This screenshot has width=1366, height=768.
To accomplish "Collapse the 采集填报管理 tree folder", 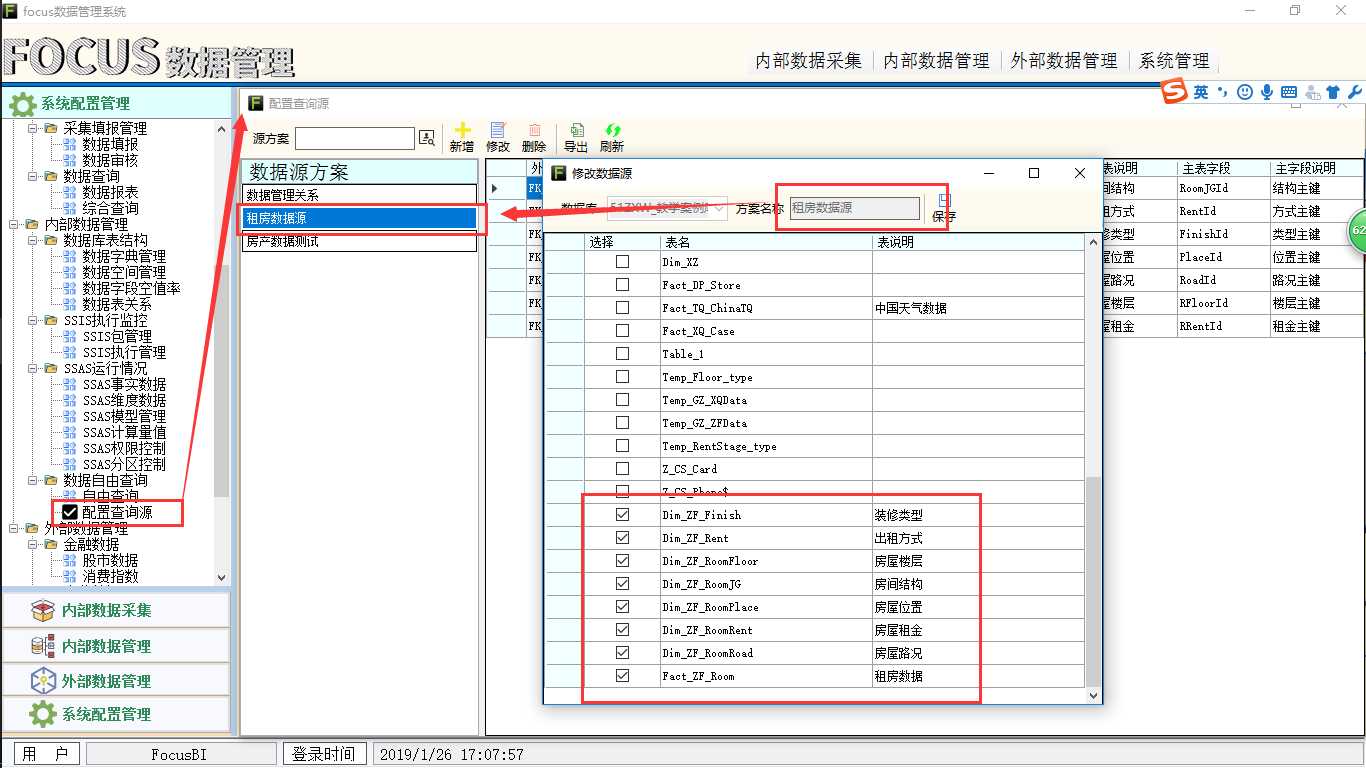I will [x=32, y=128].
